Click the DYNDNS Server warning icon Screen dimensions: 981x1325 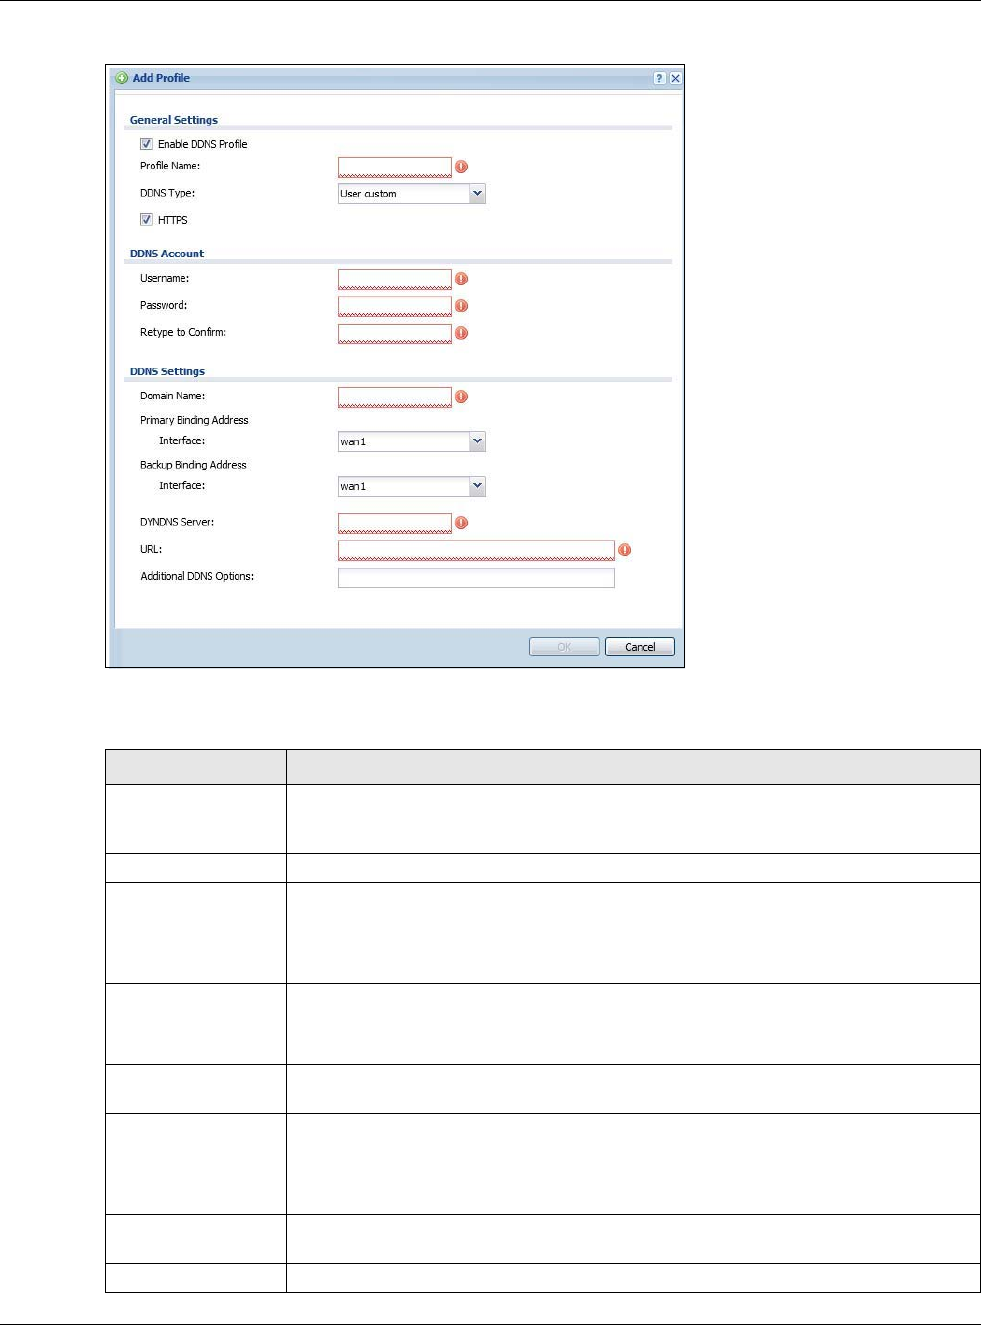pyautogui.click(x=461, y=523)
